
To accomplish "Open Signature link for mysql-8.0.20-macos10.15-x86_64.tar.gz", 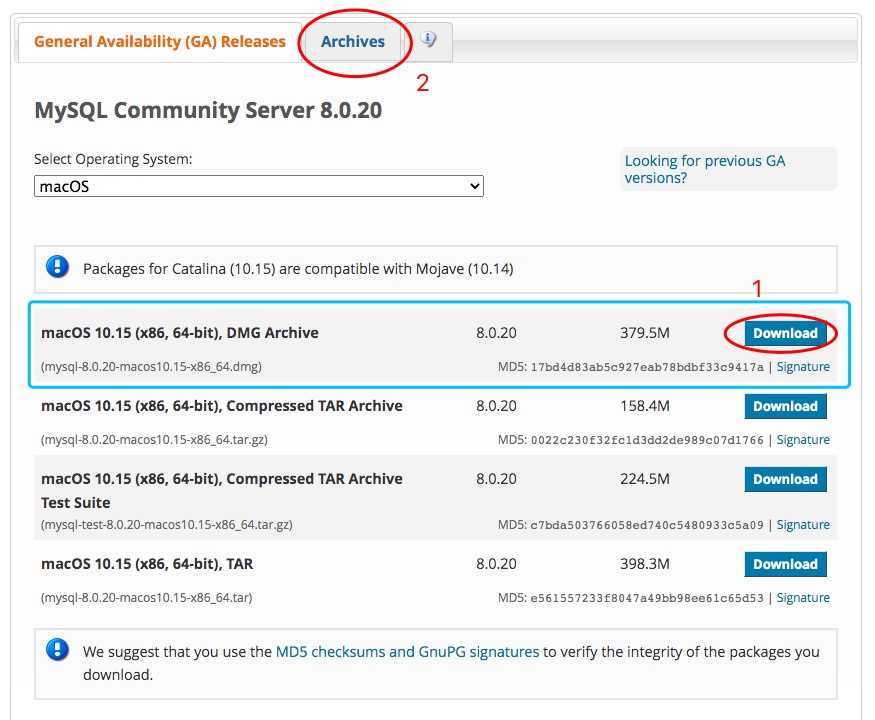I will [803, 440].
